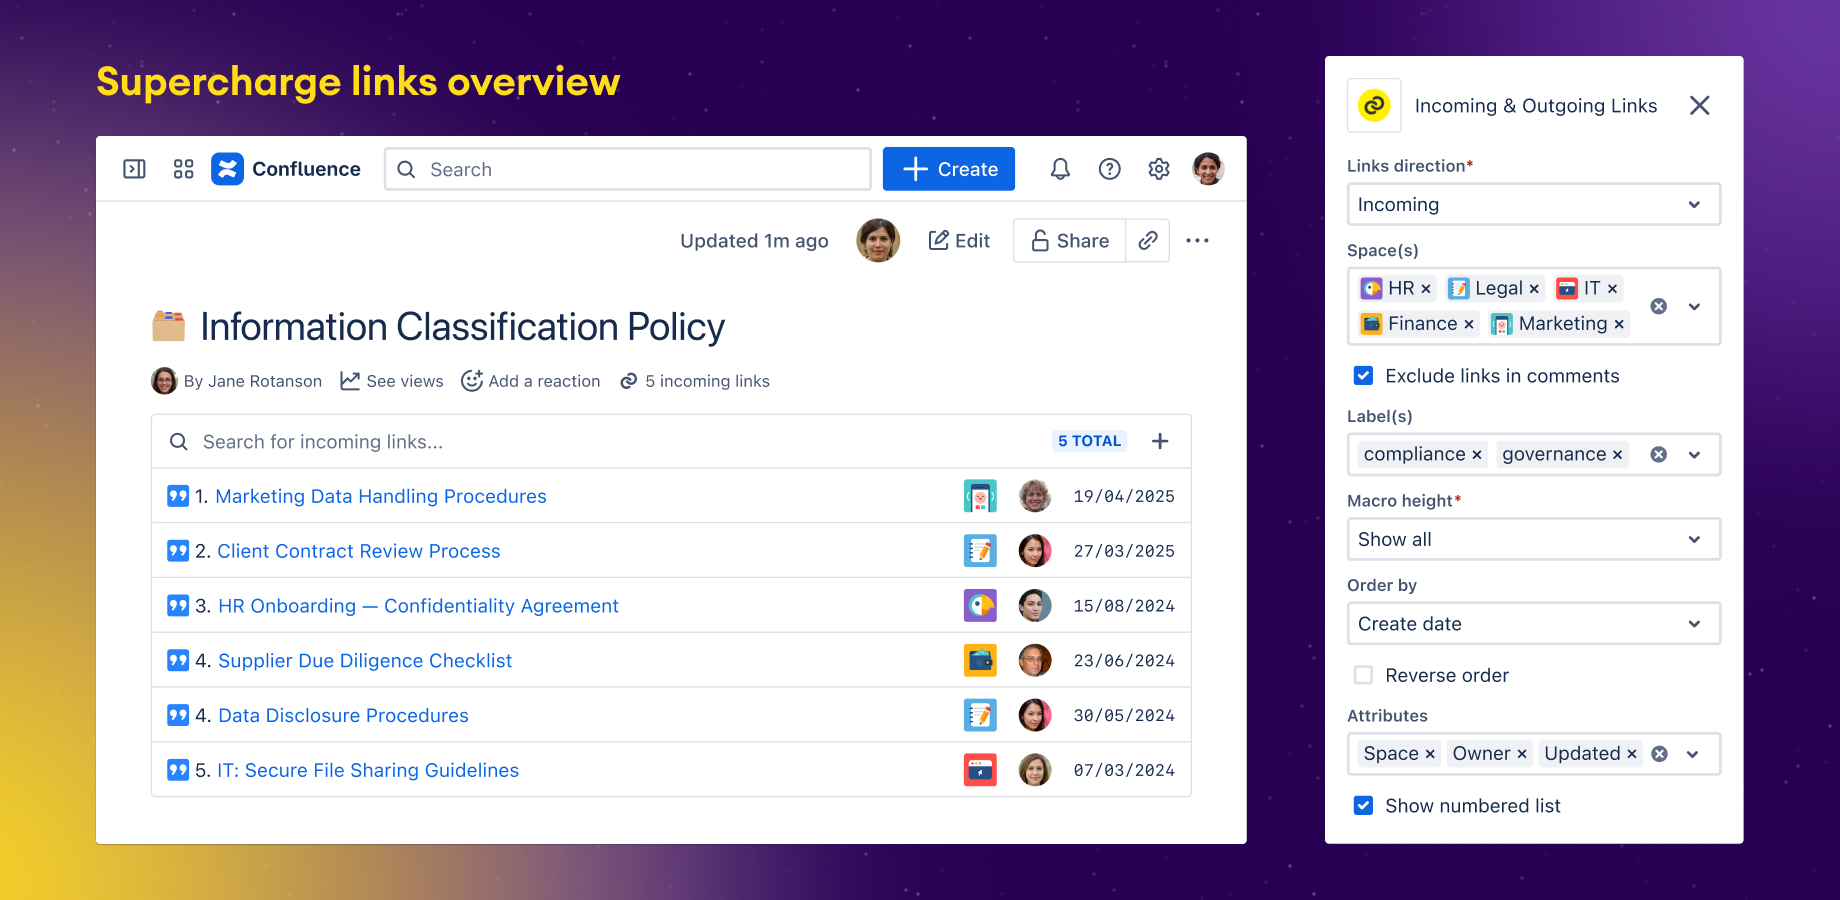This screenshot has height=900, width=1840.
Task: Click the Search for incoming links field
Action: pos(600,442)
